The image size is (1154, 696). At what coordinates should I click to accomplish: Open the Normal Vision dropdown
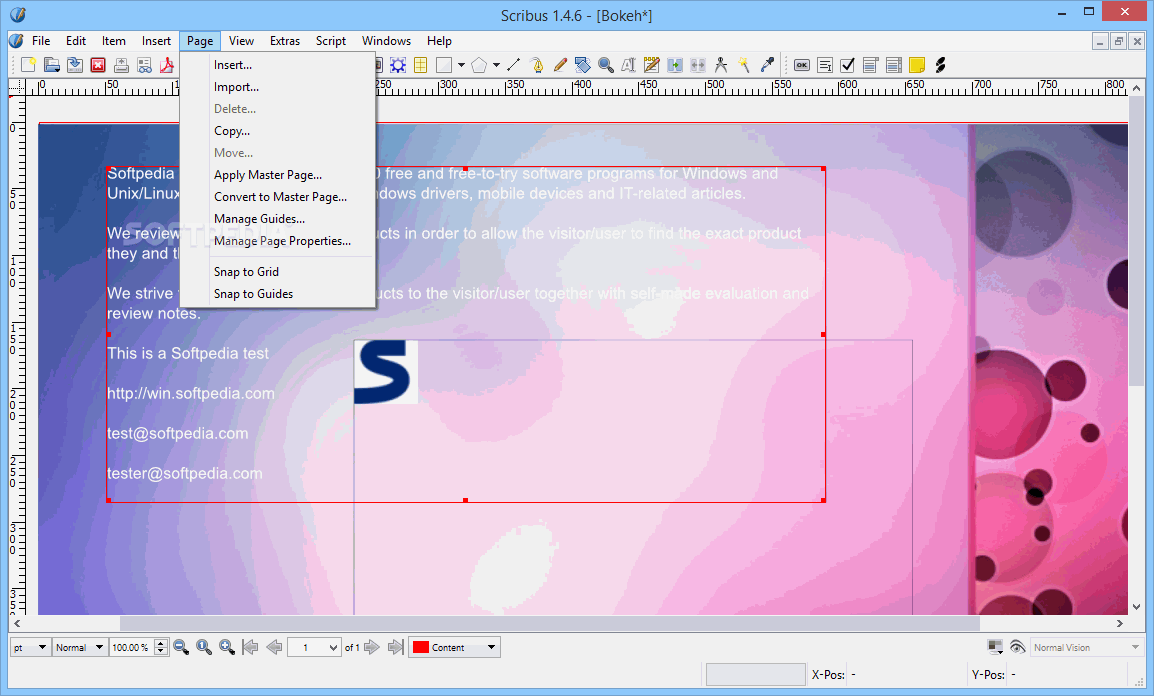click(1086, 647)
